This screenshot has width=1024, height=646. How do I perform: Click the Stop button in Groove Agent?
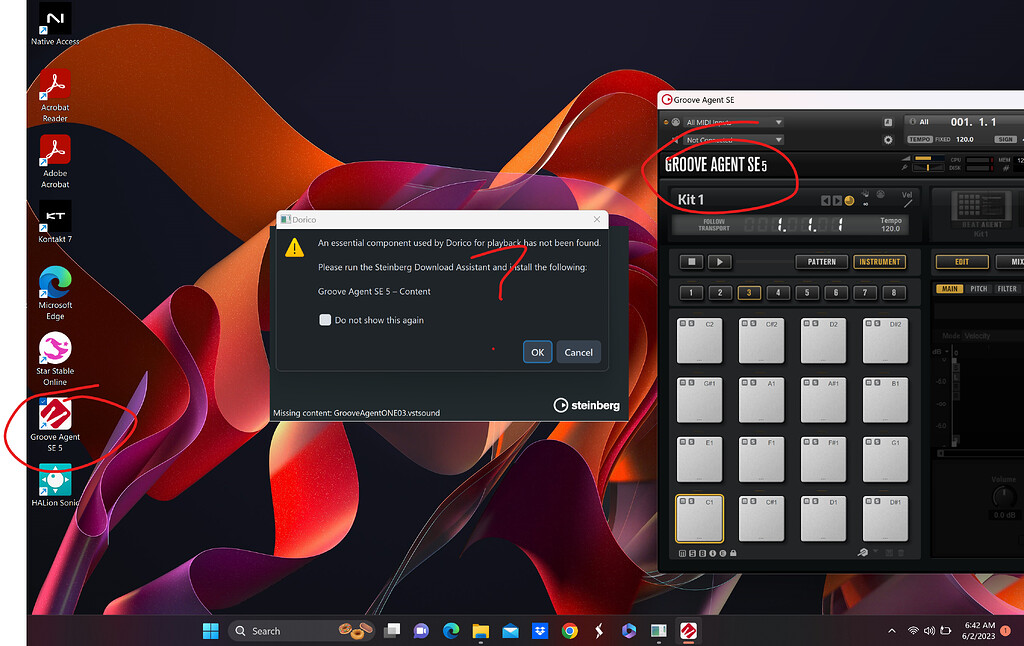coord(691,262)
